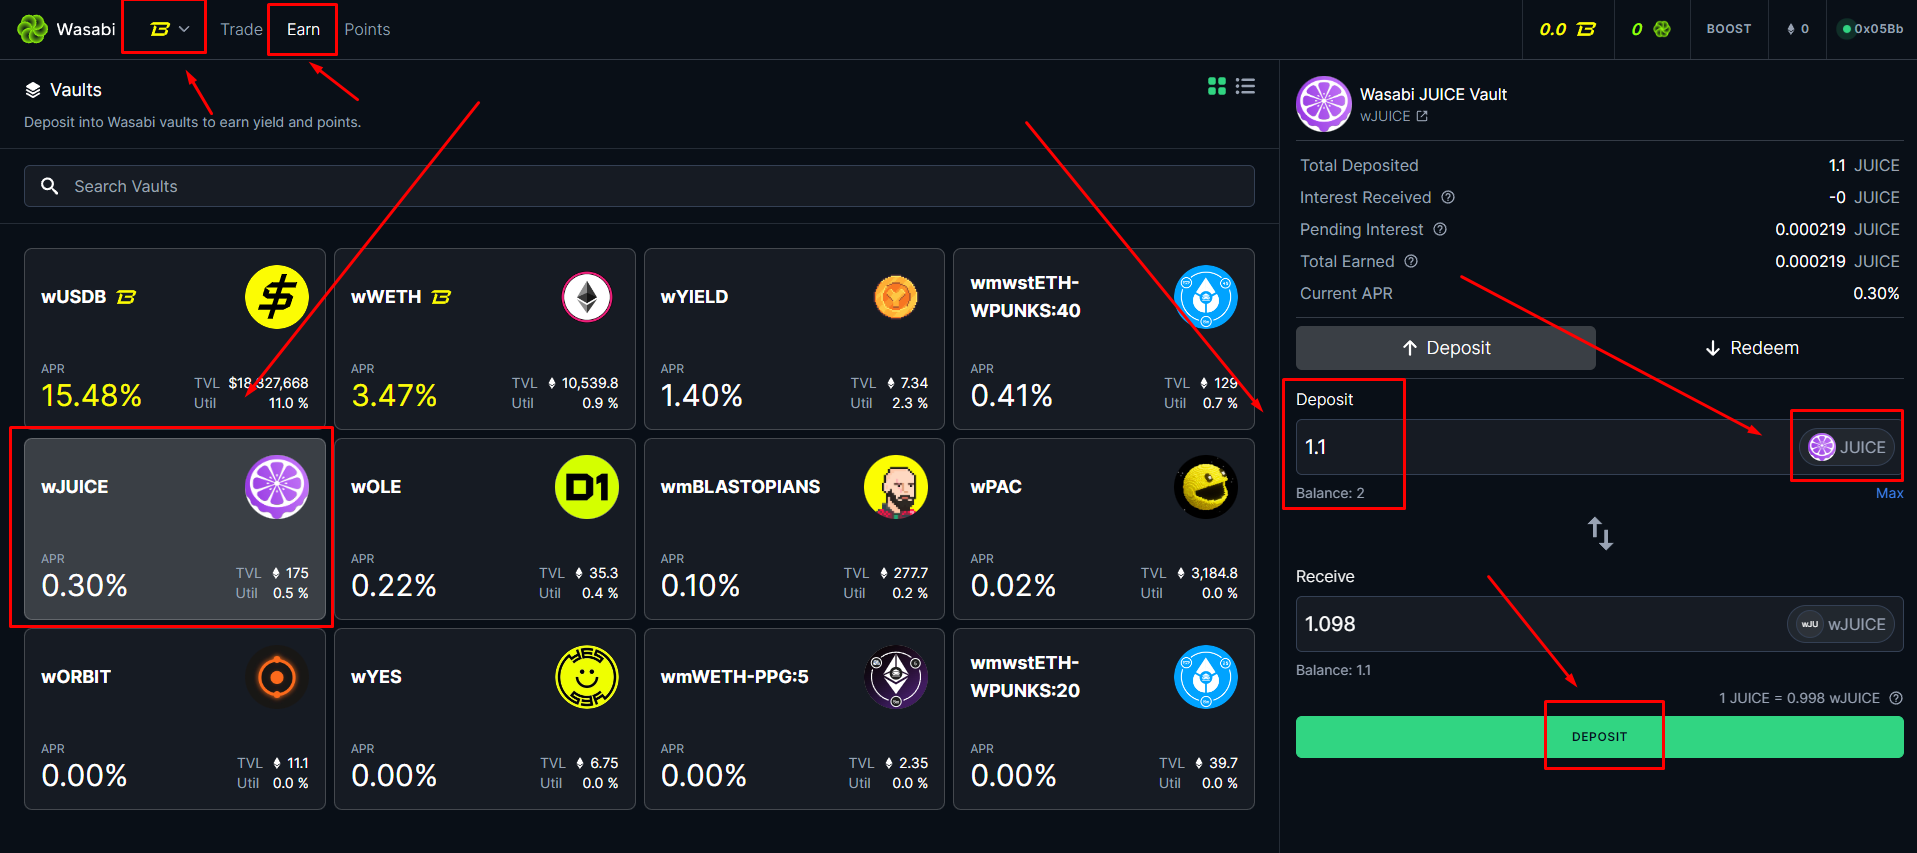Click the Wasabi JUICE Vault logo
Screen dimensions: 1917x853
tap(1324, 104)
